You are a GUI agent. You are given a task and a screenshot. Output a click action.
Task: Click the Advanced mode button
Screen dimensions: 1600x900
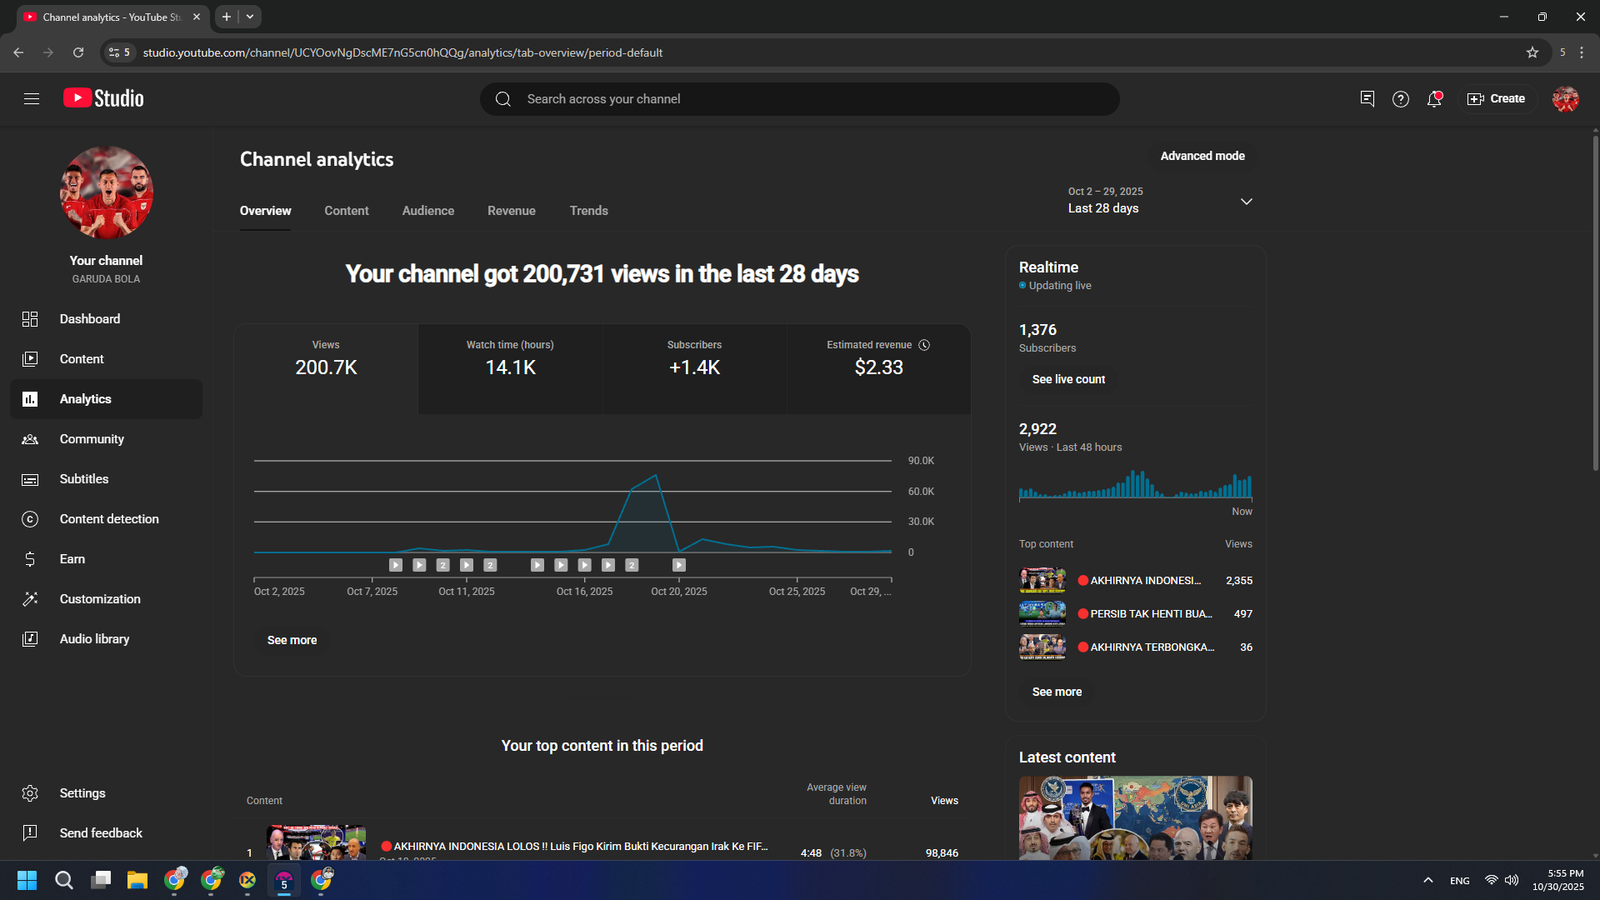coord(1202,156)
